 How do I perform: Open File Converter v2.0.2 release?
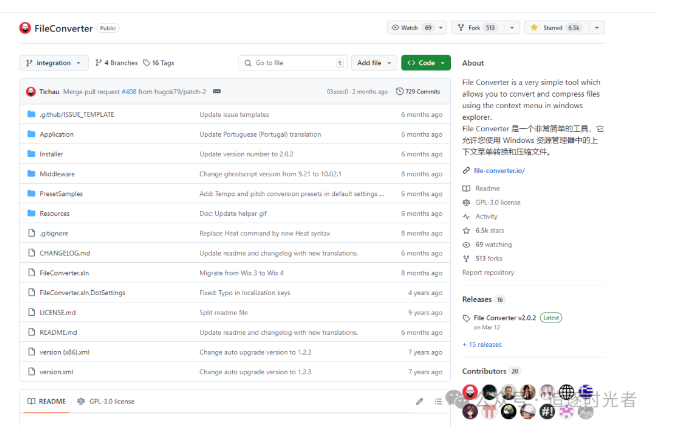click(x=505, y=318)
